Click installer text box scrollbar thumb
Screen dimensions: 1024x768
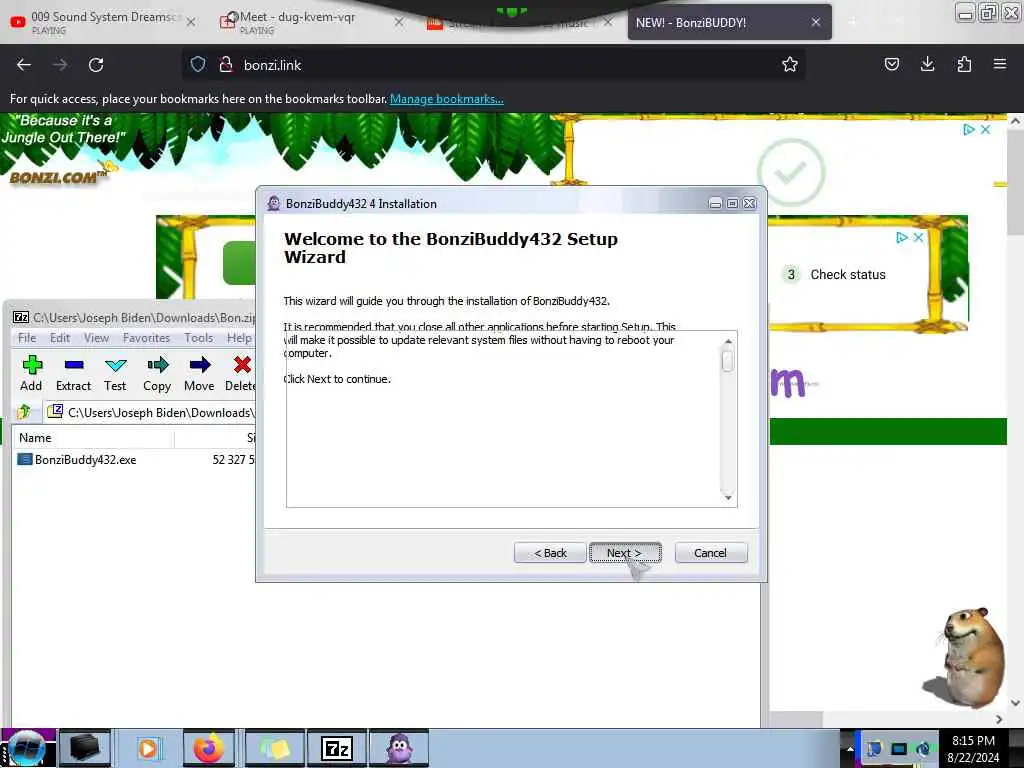tap(728, 360)
